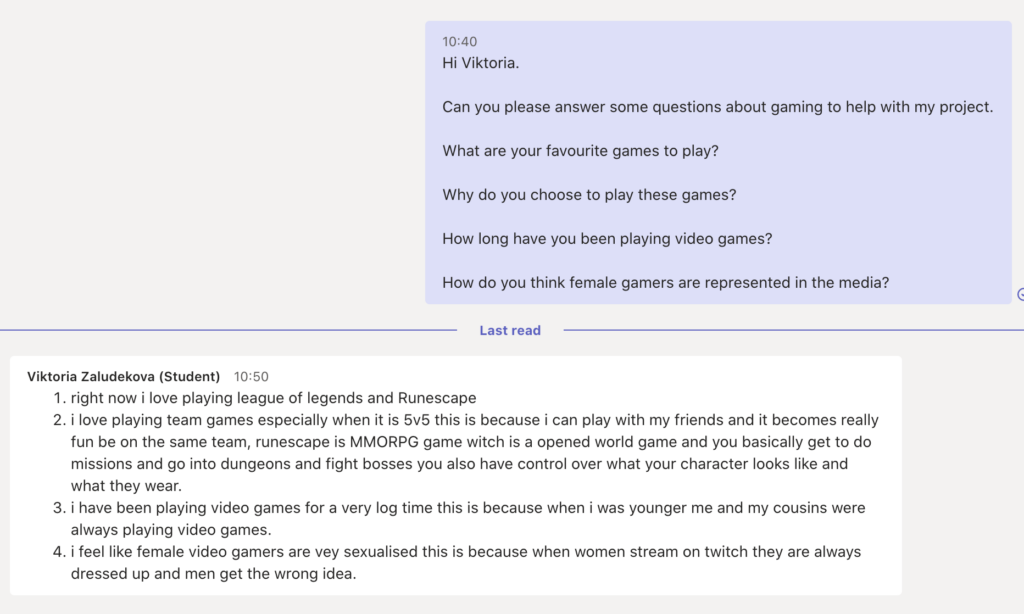Click question about female gamers in media
Image resolution: width=1024 pixels, height=614 pixels.
tap(665, 282)
